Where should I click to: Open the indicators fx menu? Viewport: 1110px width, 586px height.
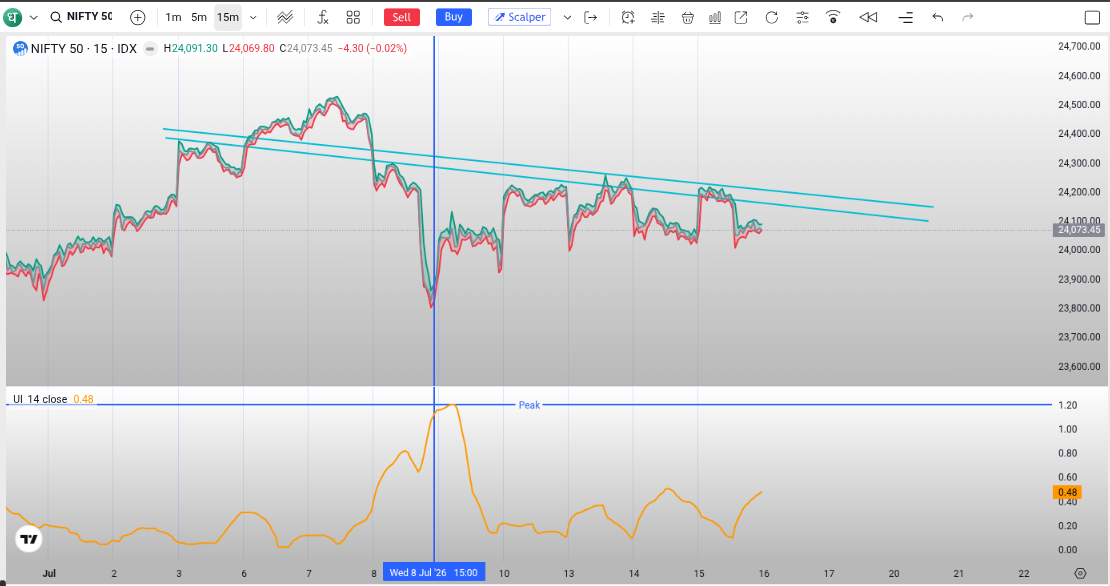323,17
